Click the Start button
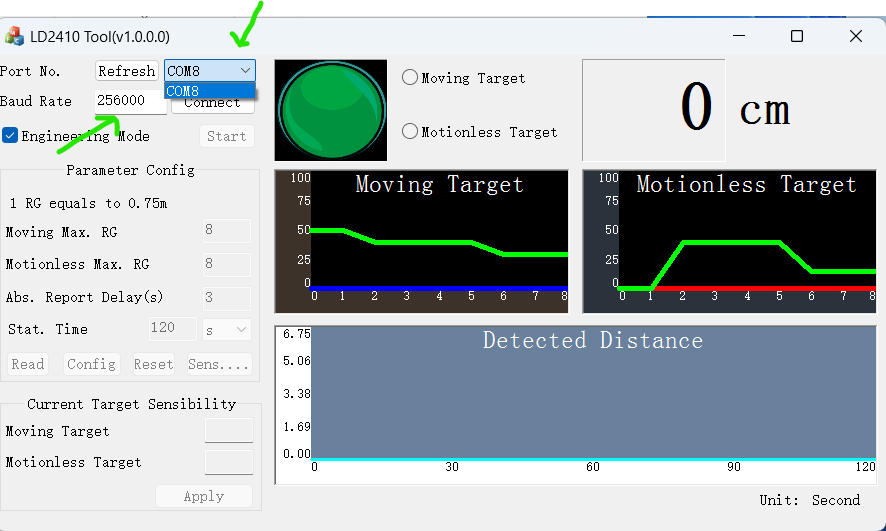This screenshot has width=886, height=531. point(226,136)
